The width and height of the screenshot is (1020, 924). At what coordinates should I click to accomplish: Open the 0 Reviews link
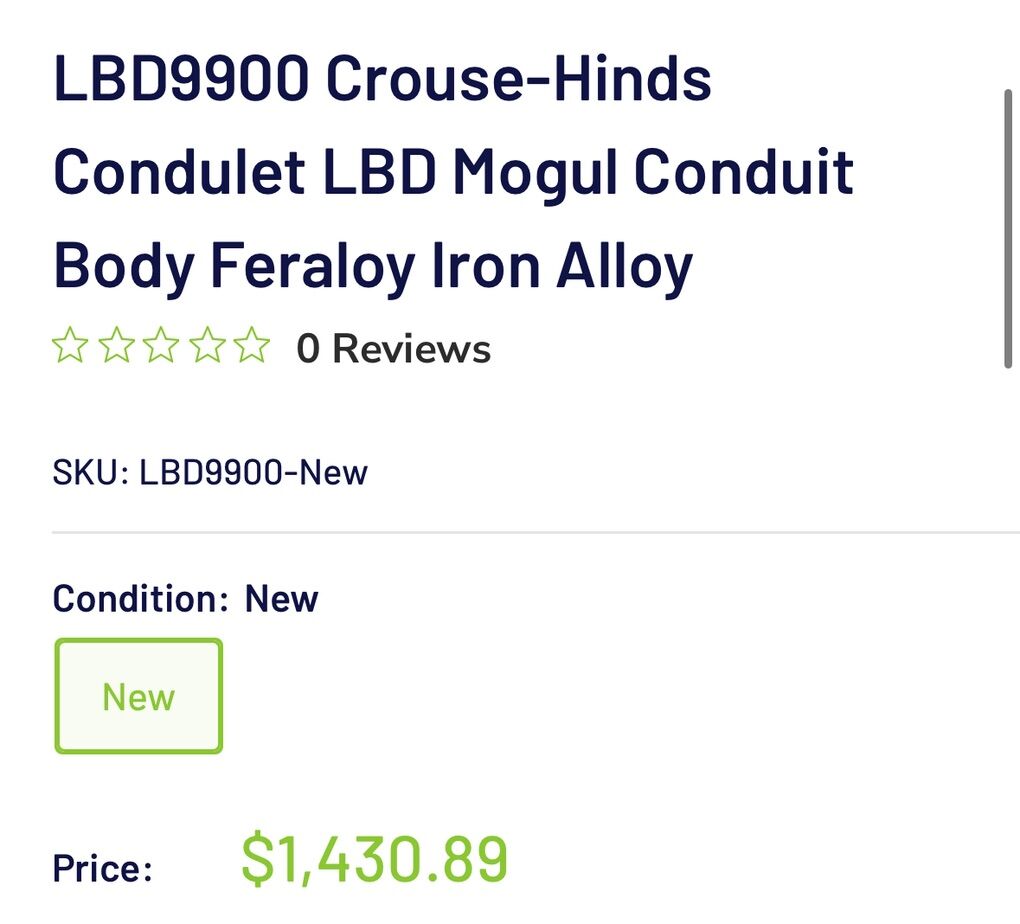(x=393, y=349)
